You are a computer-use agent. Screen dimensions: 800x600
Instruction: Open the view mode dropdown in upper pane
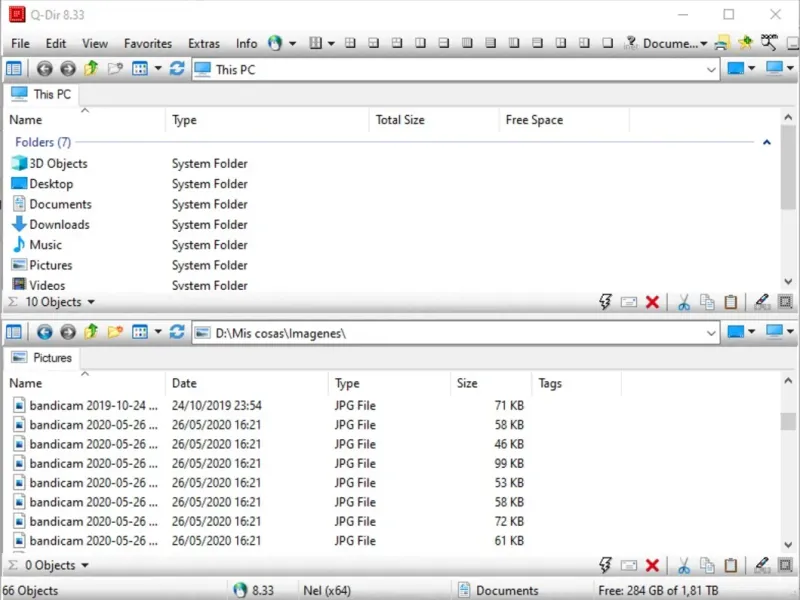point(158,68)
